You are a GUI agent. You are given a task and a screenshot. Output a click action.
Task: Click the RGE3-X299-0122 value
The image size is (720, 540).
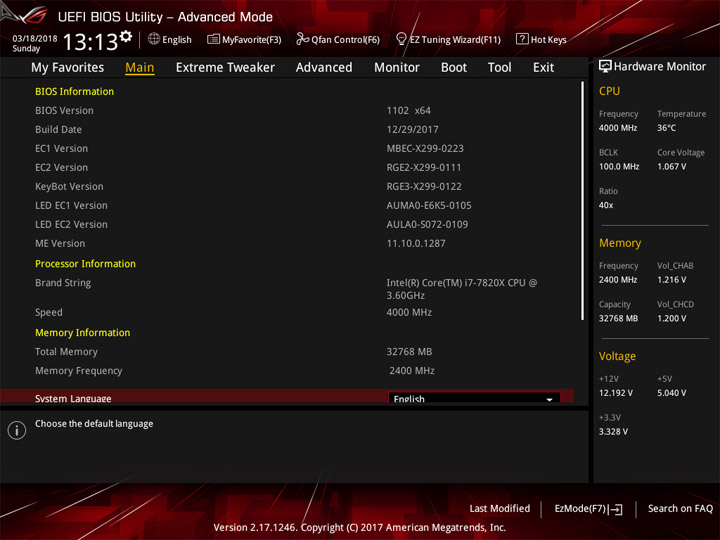pos(424,186)
